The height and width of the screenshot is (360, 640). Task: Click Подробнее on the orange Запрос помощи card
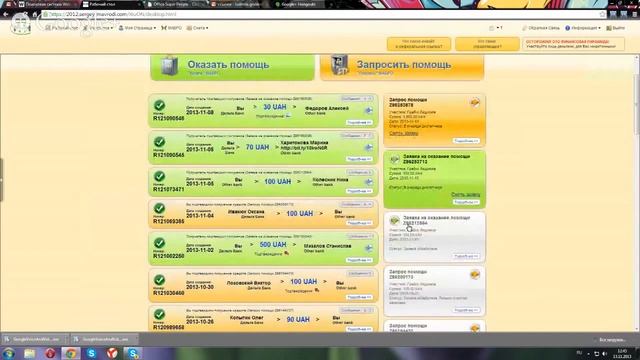tap(466, 141)
